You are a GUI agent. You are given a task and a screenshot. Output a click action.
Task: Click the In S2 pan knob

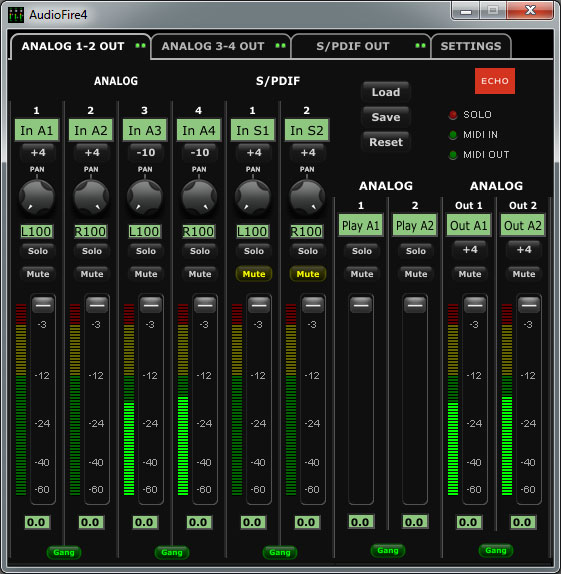point(307,197)
